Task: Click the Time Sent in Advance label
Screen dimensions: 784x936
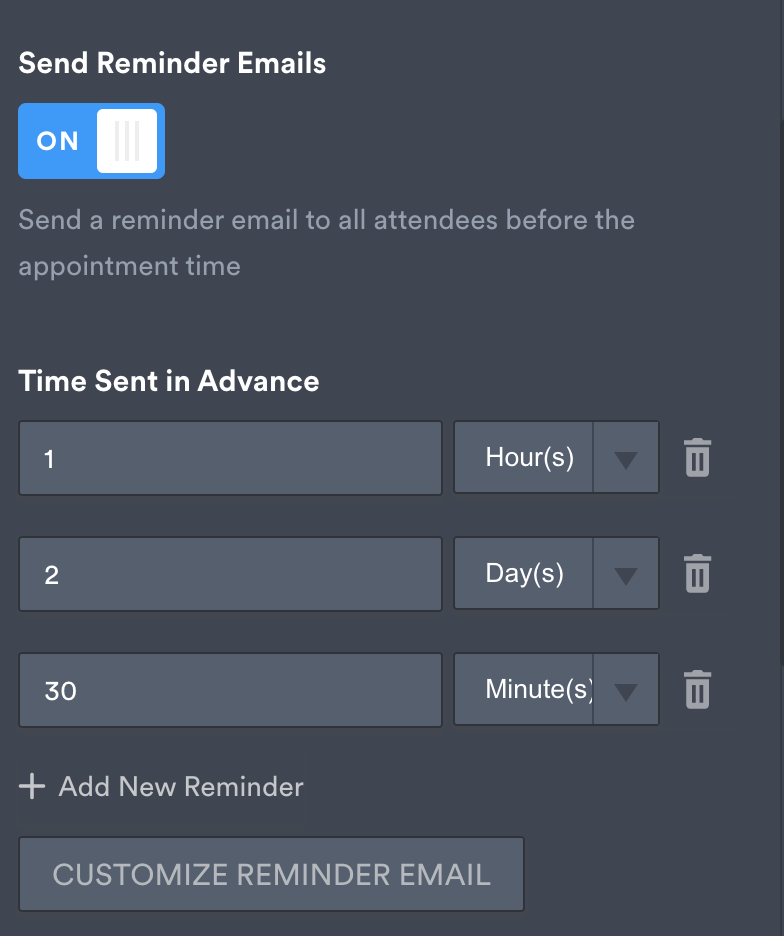Action: point(169,381)
